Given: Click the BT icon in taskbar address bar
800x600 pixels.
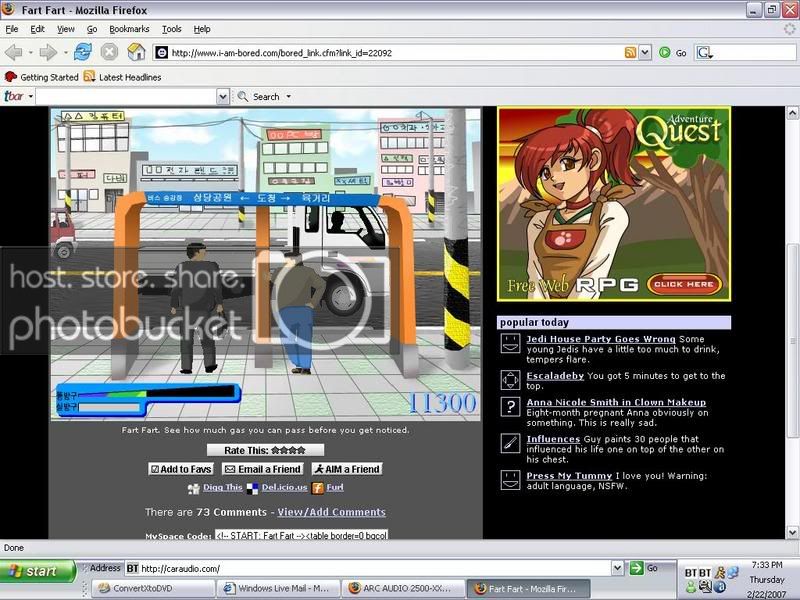Looking at the screenshot, I should [x=132, y=568].
